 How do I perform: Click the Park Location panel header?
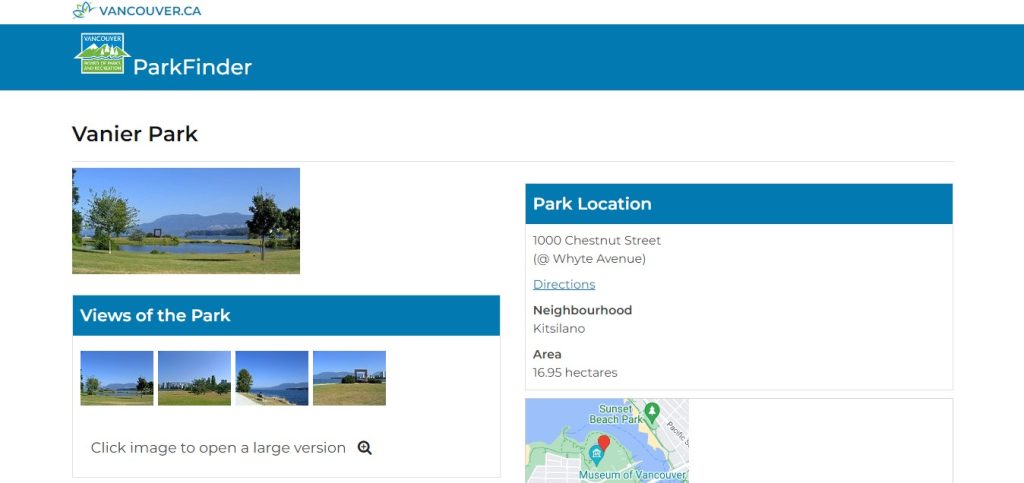pos(738,204)
